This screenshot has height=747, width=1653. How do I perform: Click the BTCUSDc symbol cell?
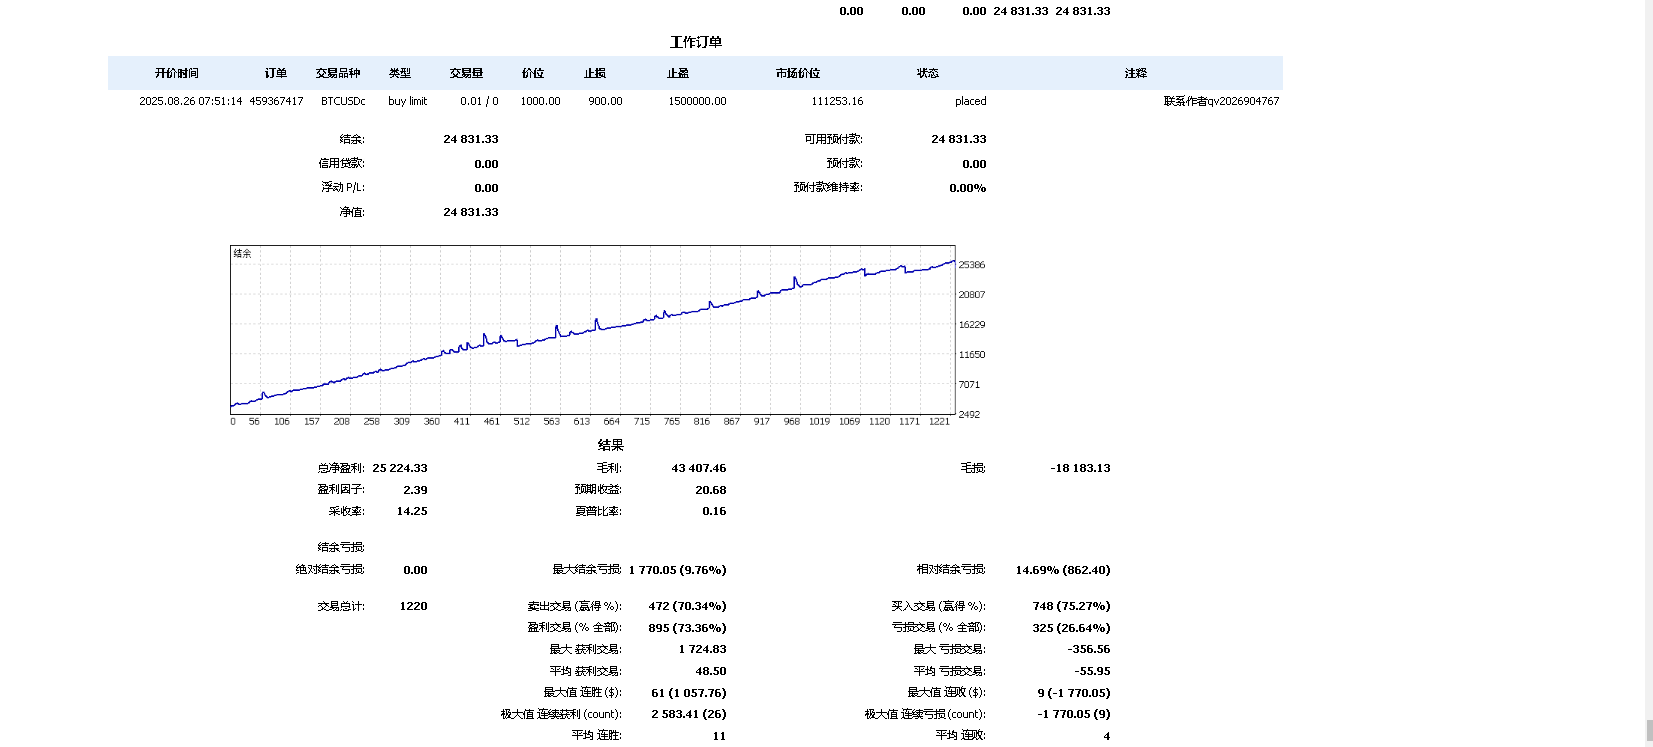pos(343,101)
